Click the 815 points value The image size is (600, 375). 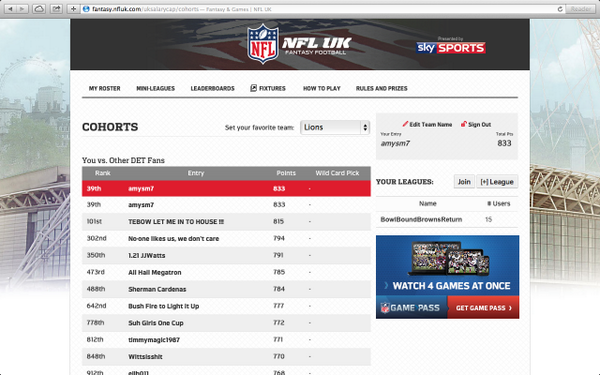[279, 221]
